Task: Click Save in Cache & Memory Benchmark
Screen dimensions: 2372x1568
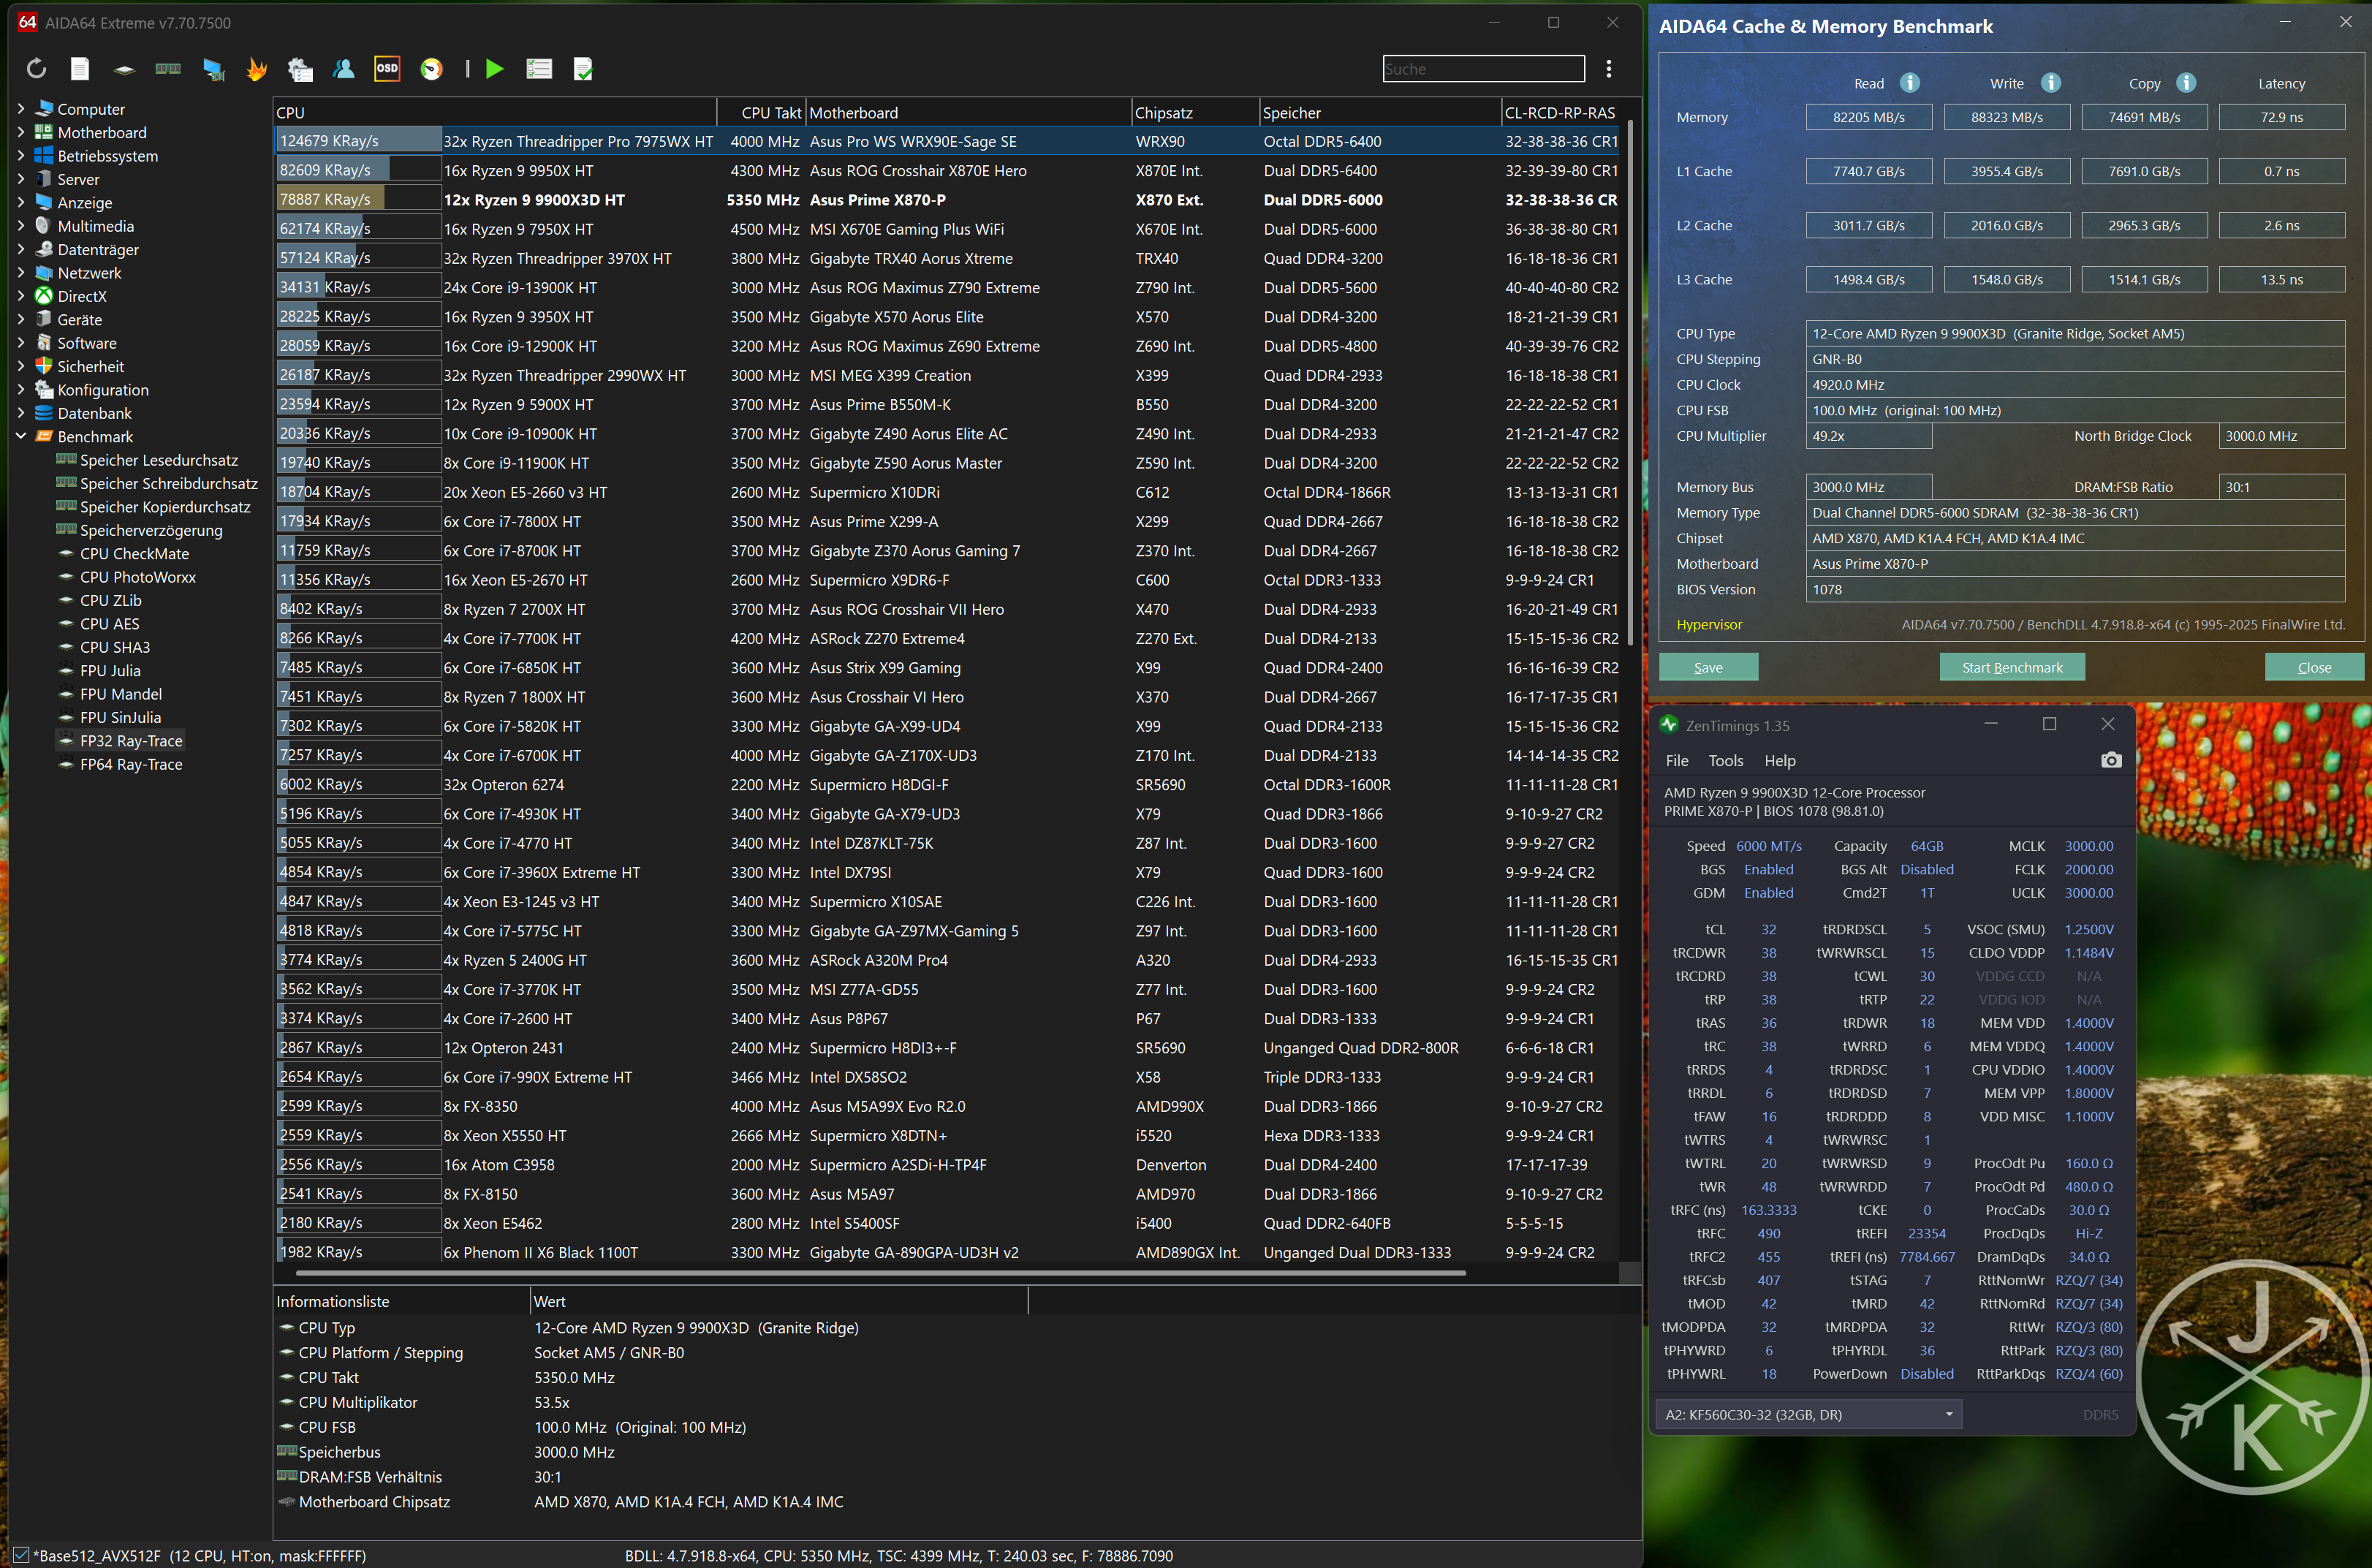Action: (x=1708, y=667)
